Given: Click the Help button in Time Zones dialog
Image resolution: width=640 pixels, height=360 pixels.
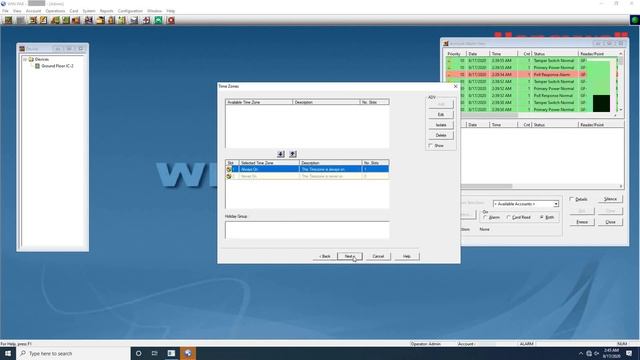Looking at the screenshot, I should (x=407, y=256).
